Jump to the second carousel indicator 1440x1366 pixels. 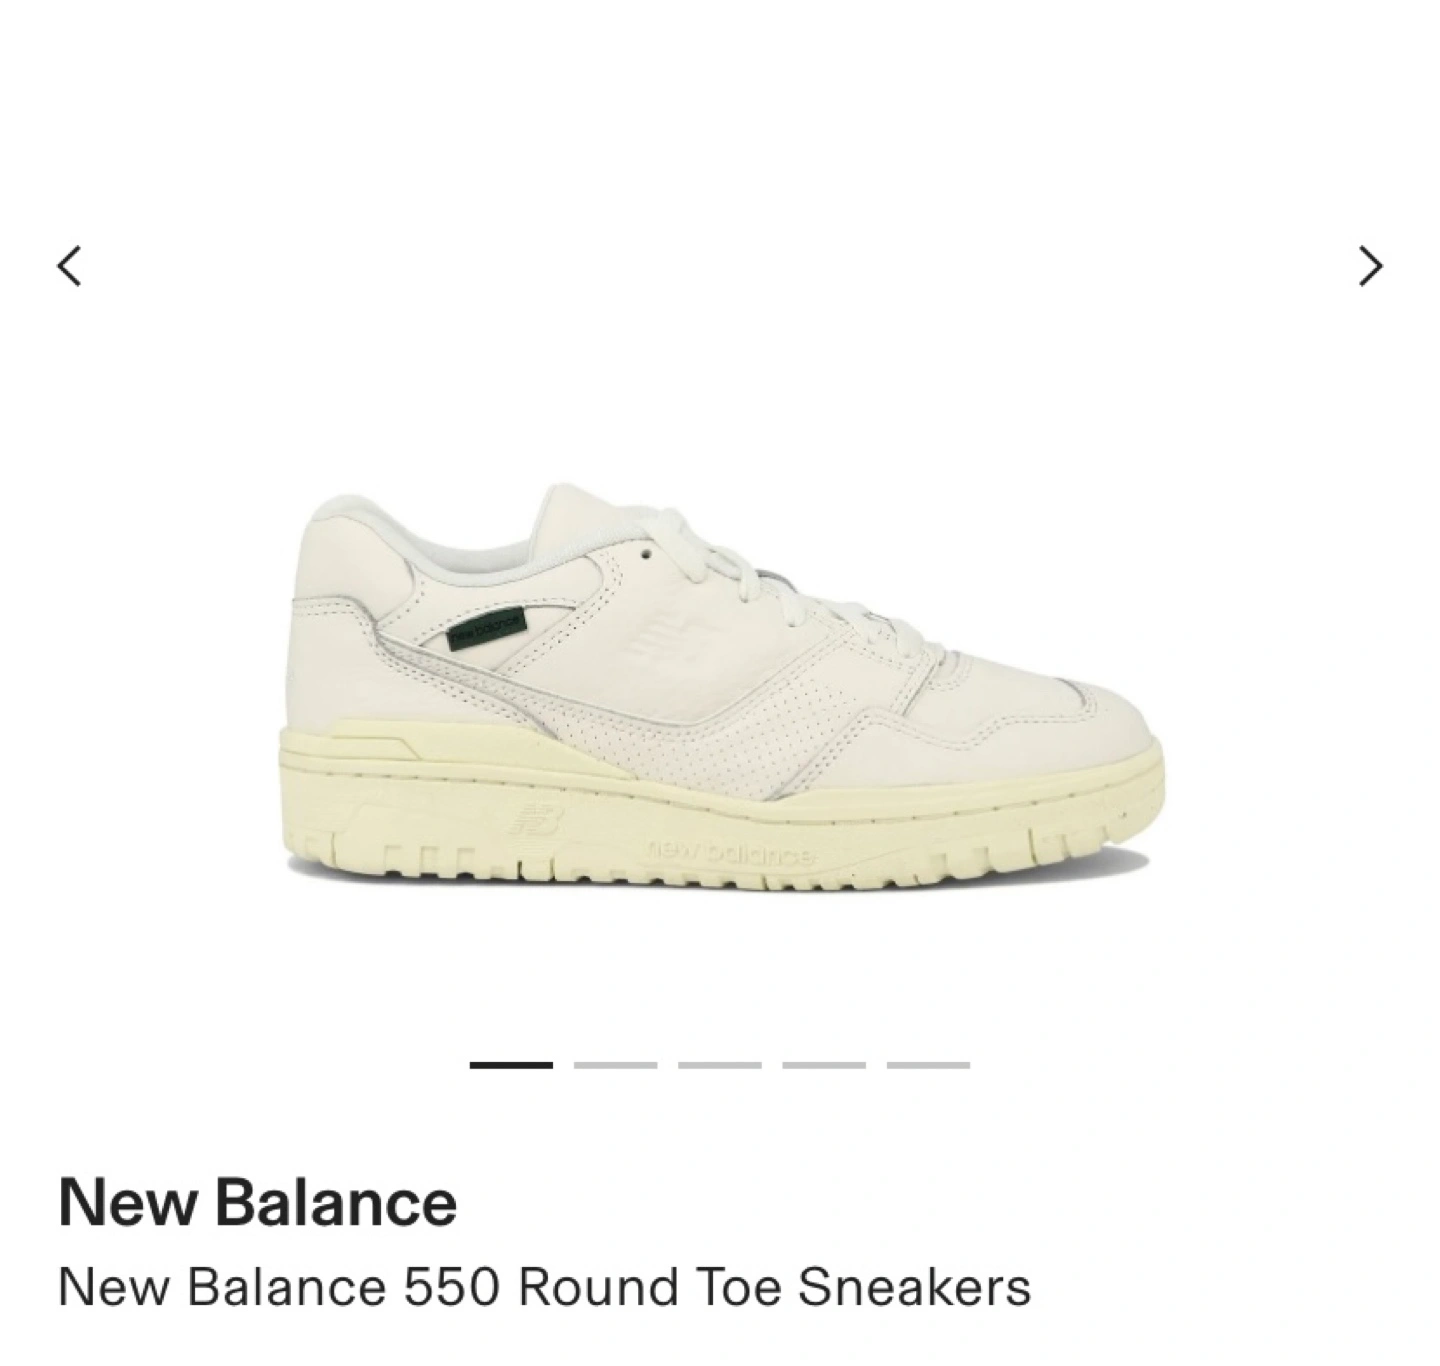(x=615, y=1065)
